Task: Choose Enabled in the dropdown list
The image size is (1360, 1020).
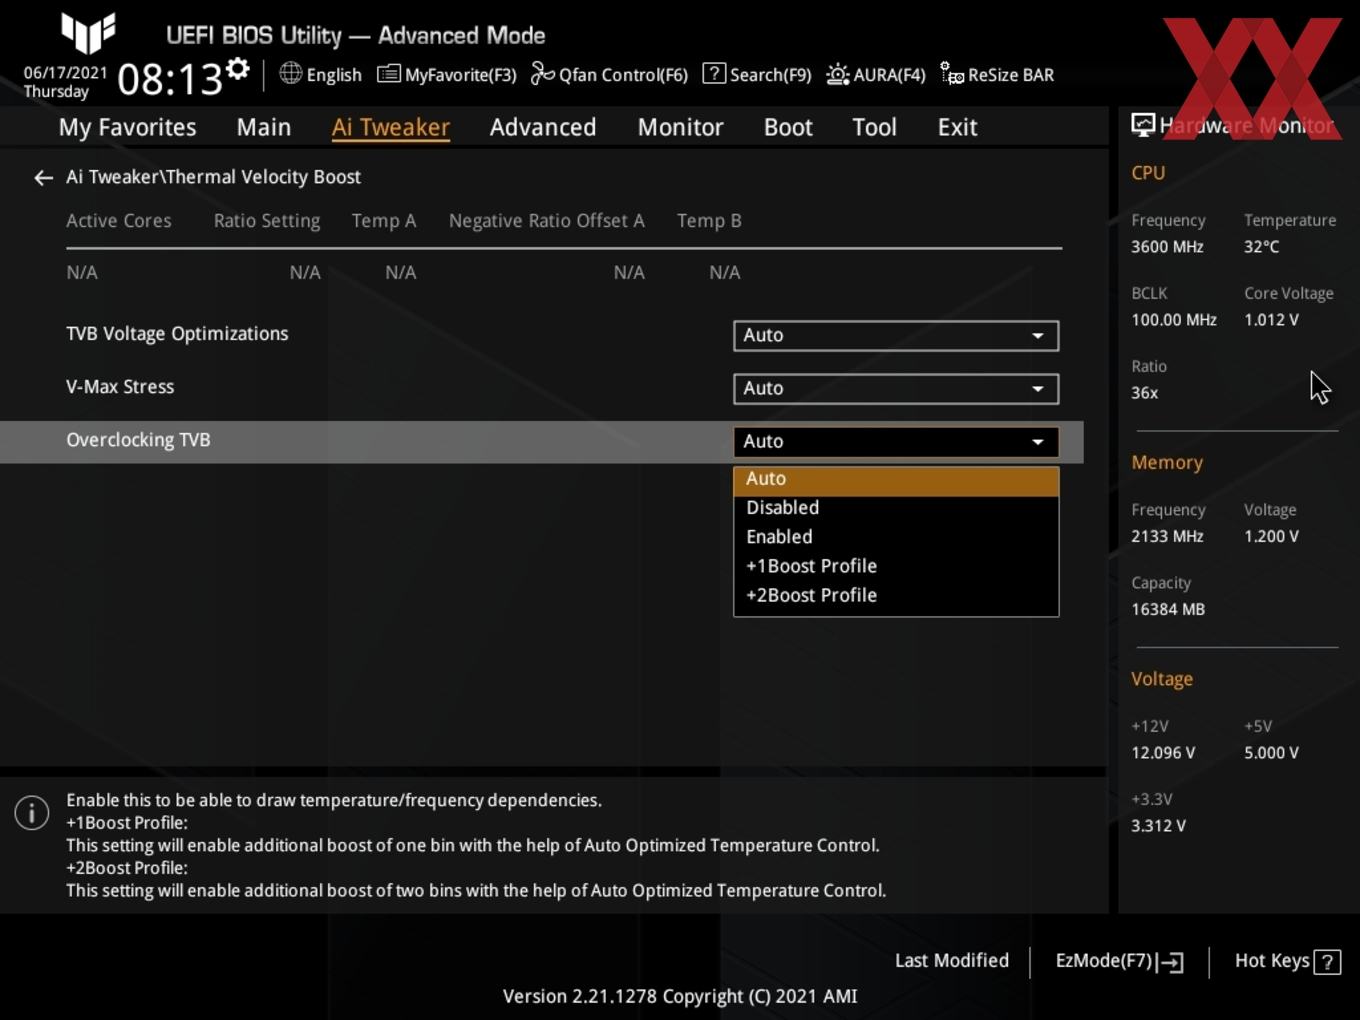Action: 896,537
